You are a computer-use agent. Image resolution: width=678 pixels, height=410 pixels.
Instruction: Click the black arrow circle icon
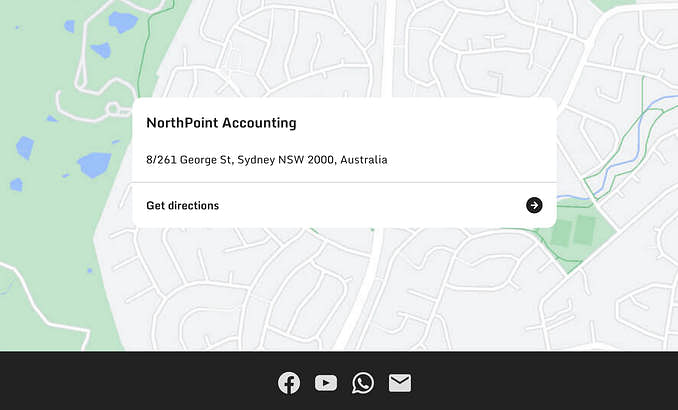click(x=534, y=205)
